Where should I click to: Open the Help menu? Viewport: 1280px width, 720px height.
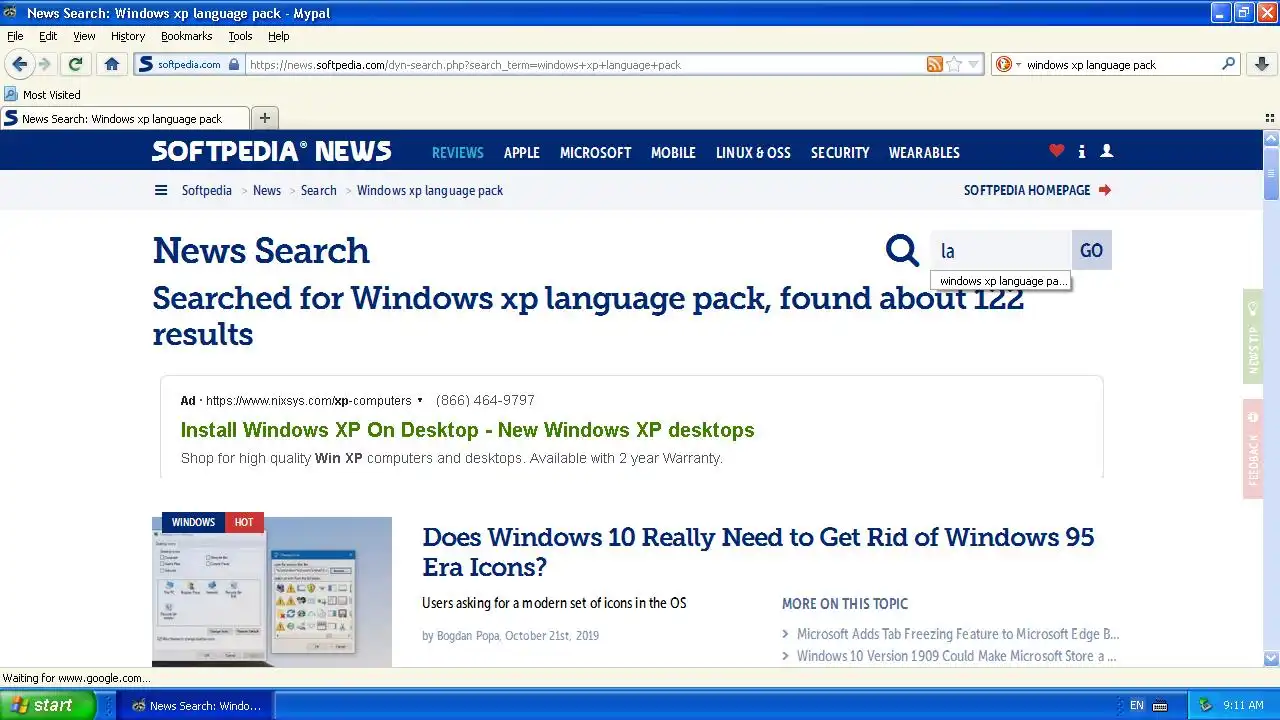[279, 36]
